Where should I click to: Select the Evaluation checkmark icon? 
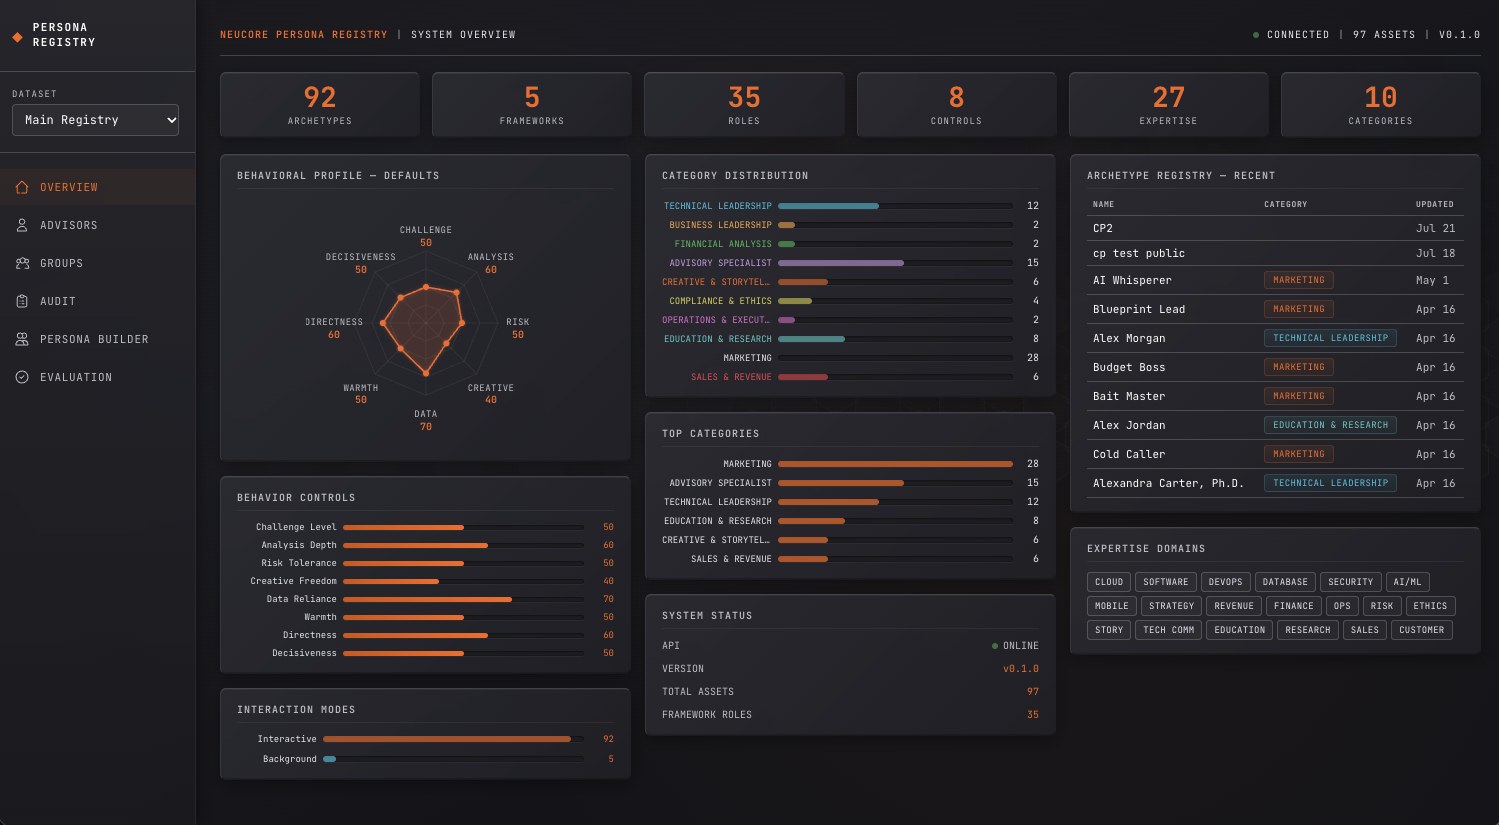click(x=22, y=377)
